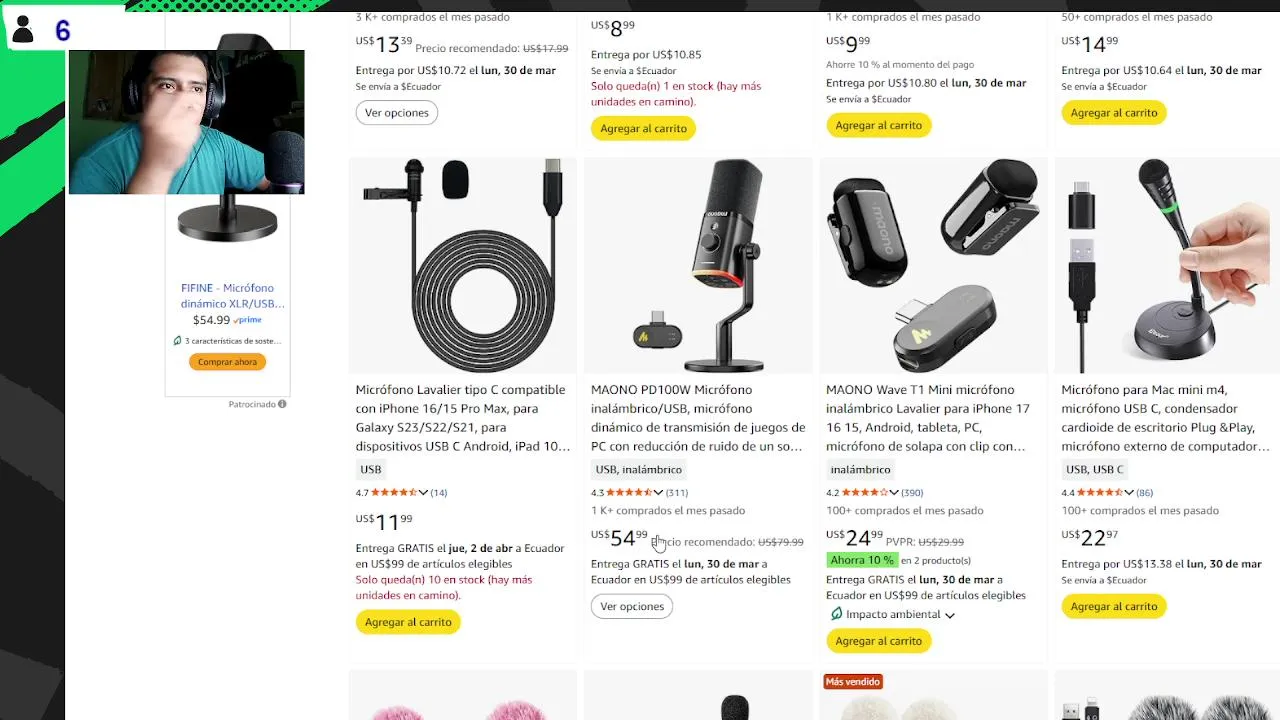
Task: Click Ver opciones for MAONO PD100W
Action: pos(632,606)
